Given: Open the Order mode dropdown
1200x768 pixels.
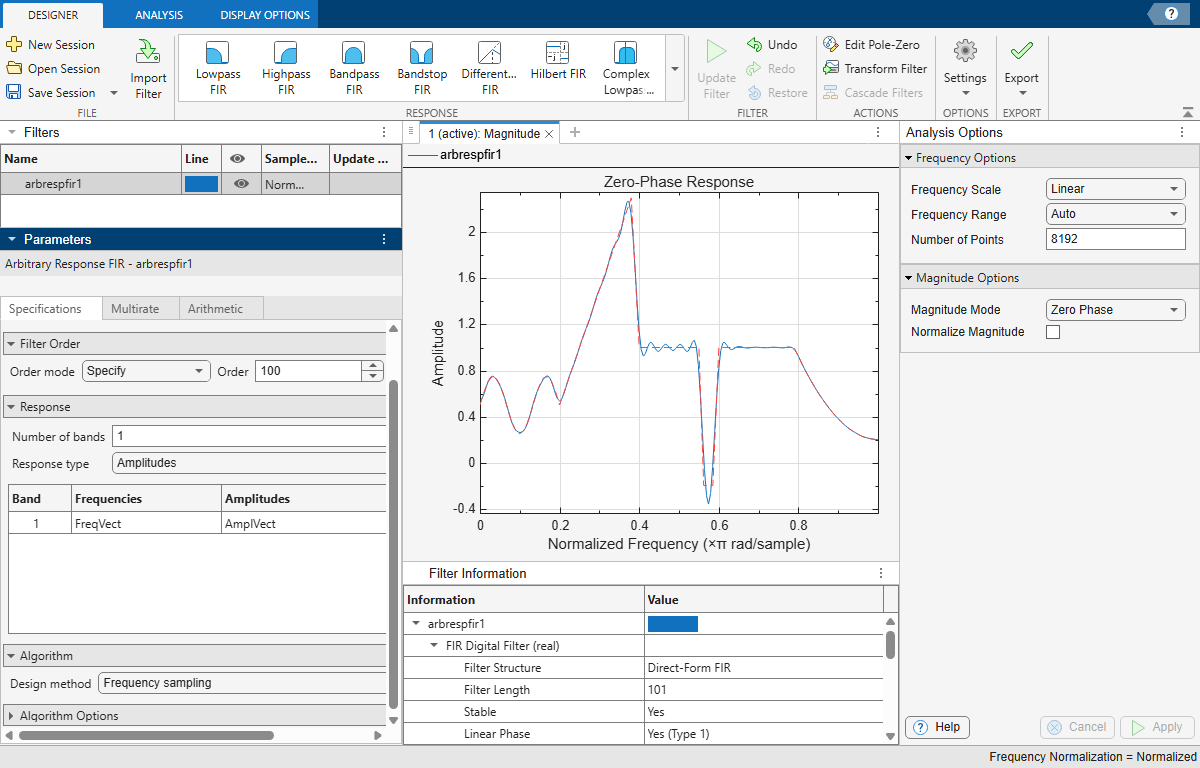Looking at the screenshot, I should pos(146,371).
